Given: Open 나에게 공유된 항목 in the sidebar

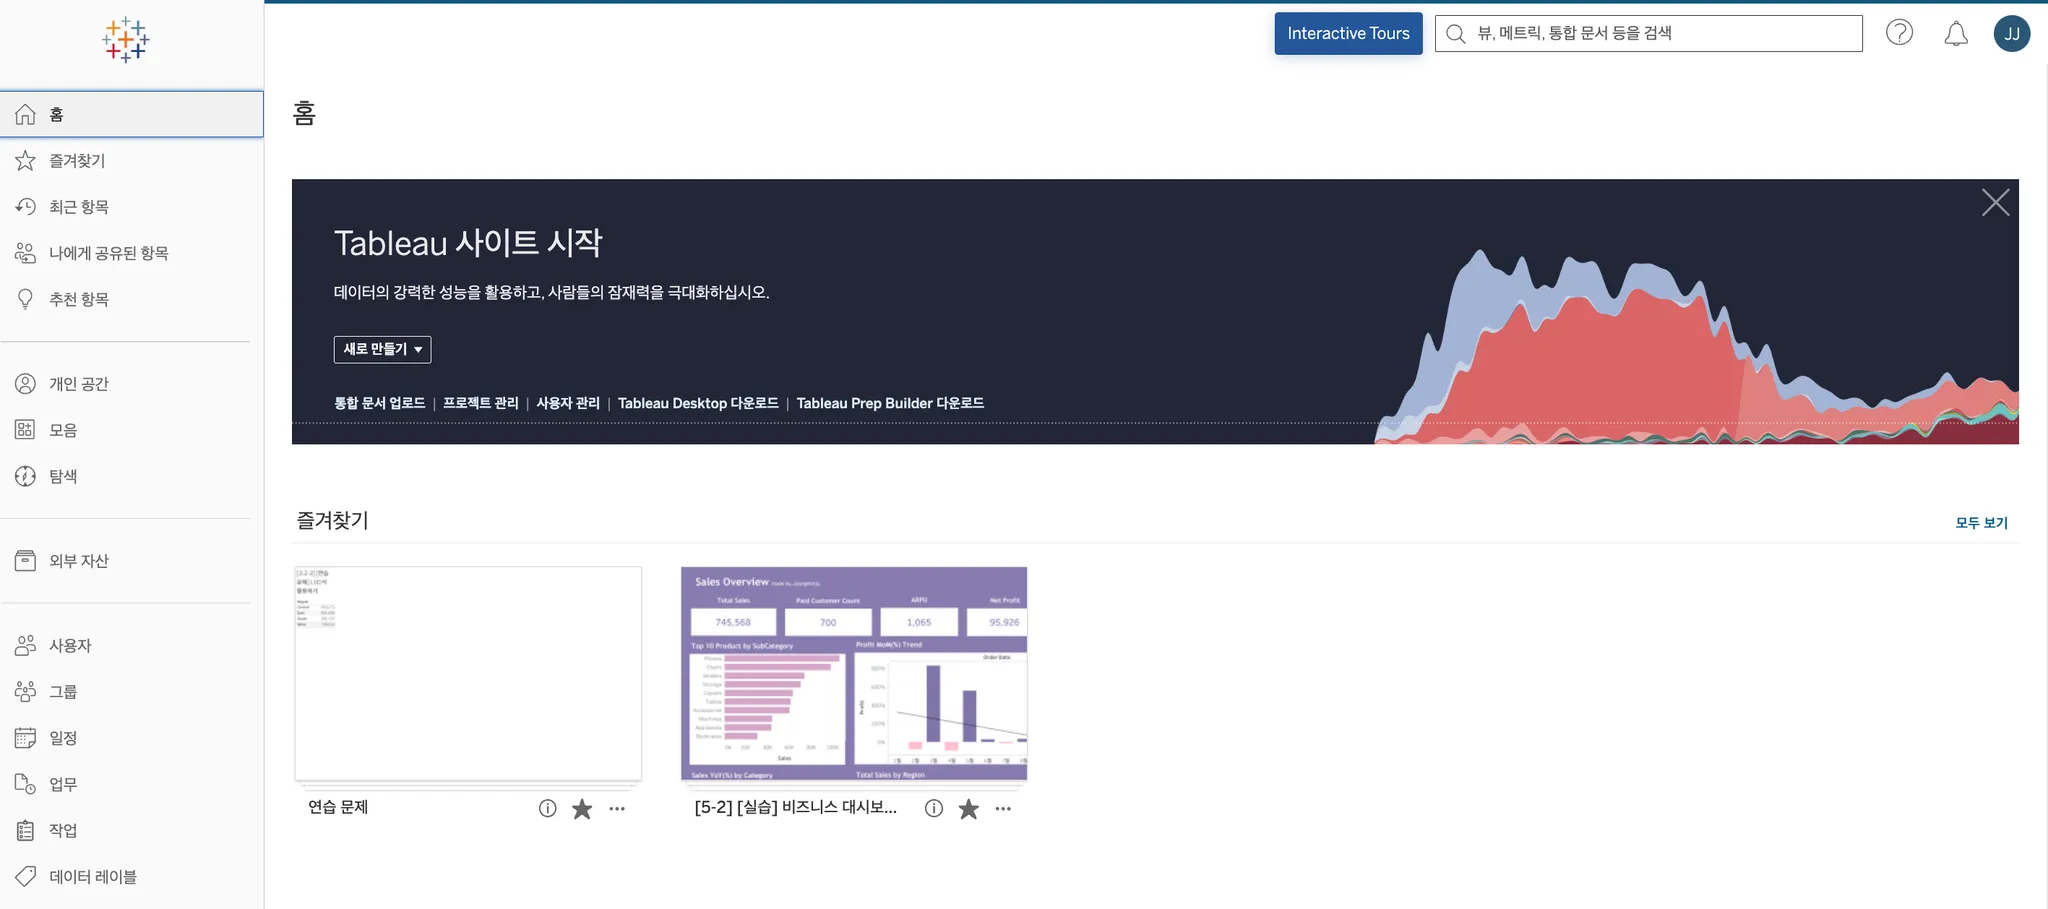Looking at the screenshot, I should pyautogui.click(x=132, y=253).
